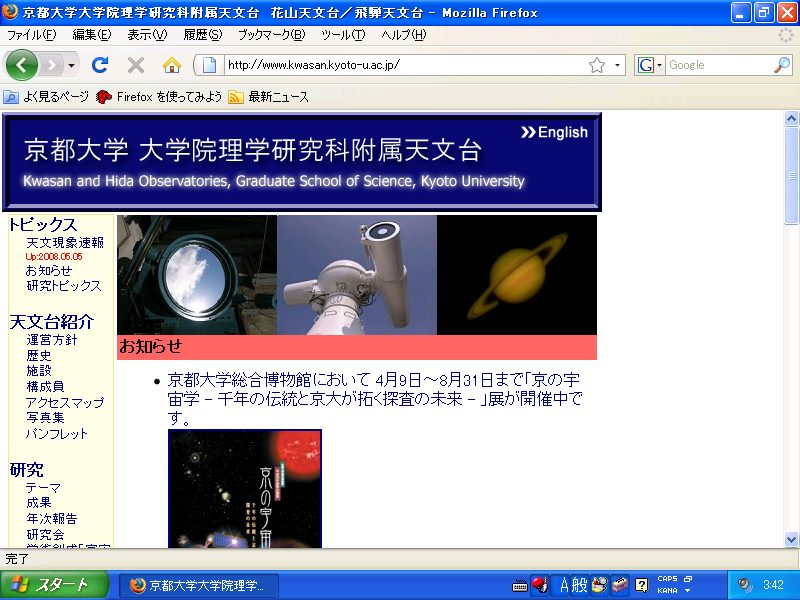
Task: Open the 履歴(S) menu
Action: (x=203, y=35)
